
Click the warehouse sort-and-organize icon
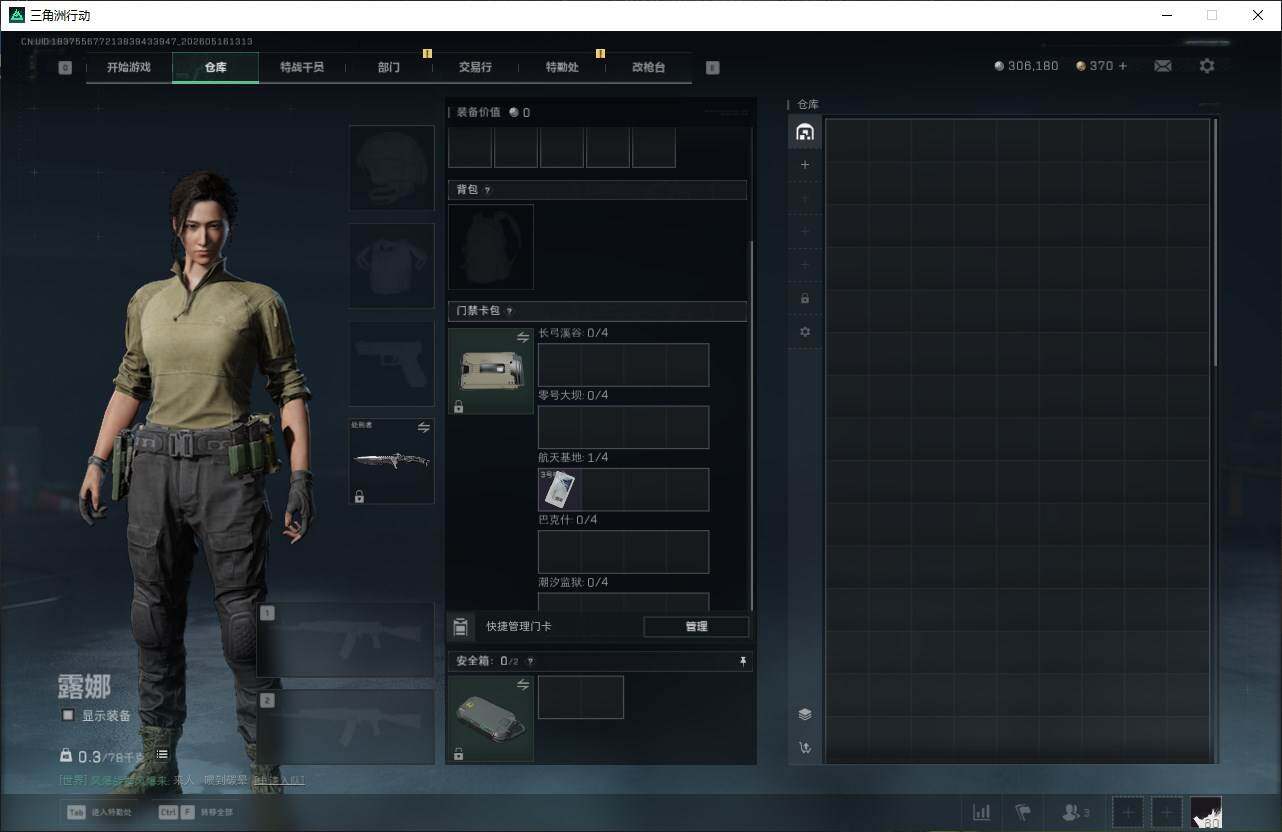click(x=805, y=747)
